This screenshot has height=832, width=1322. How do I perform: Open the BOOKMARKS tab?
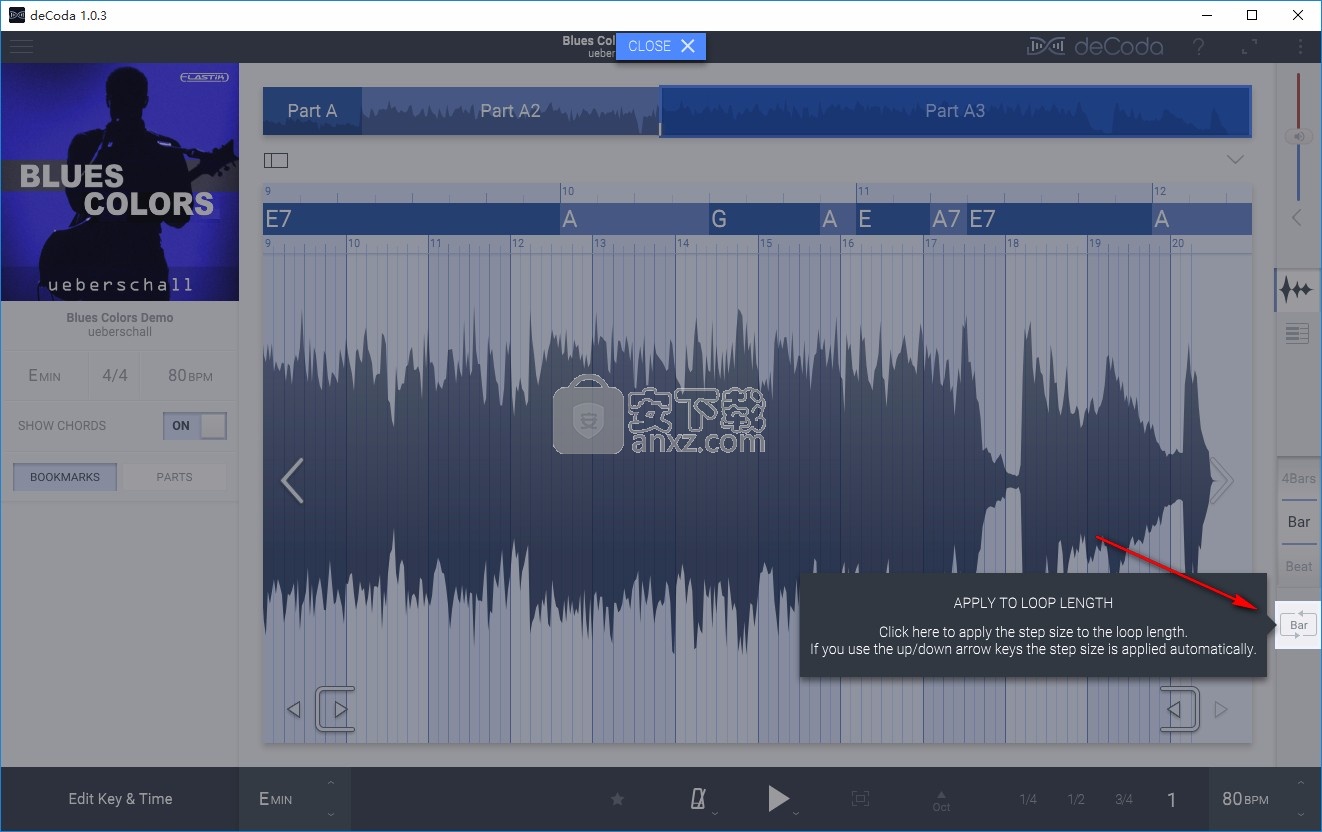tap(65, 477)
